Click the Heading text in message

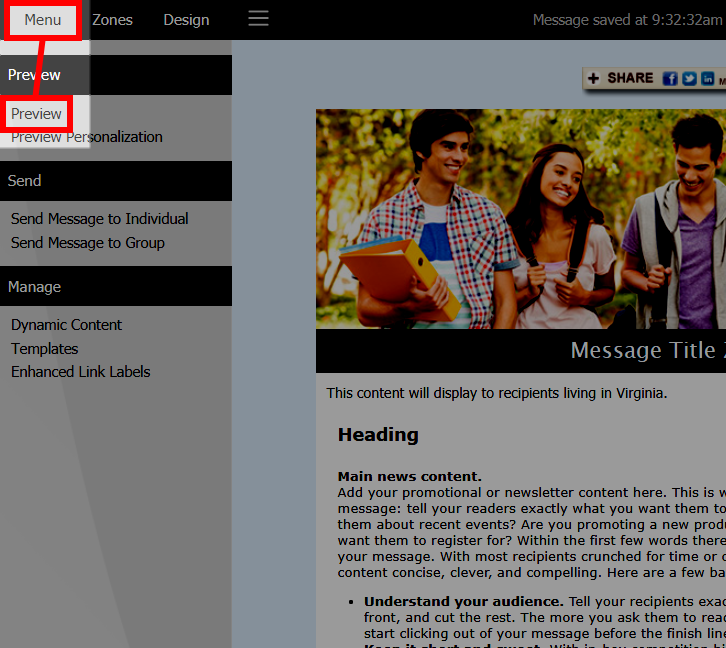tap(378, 435)
